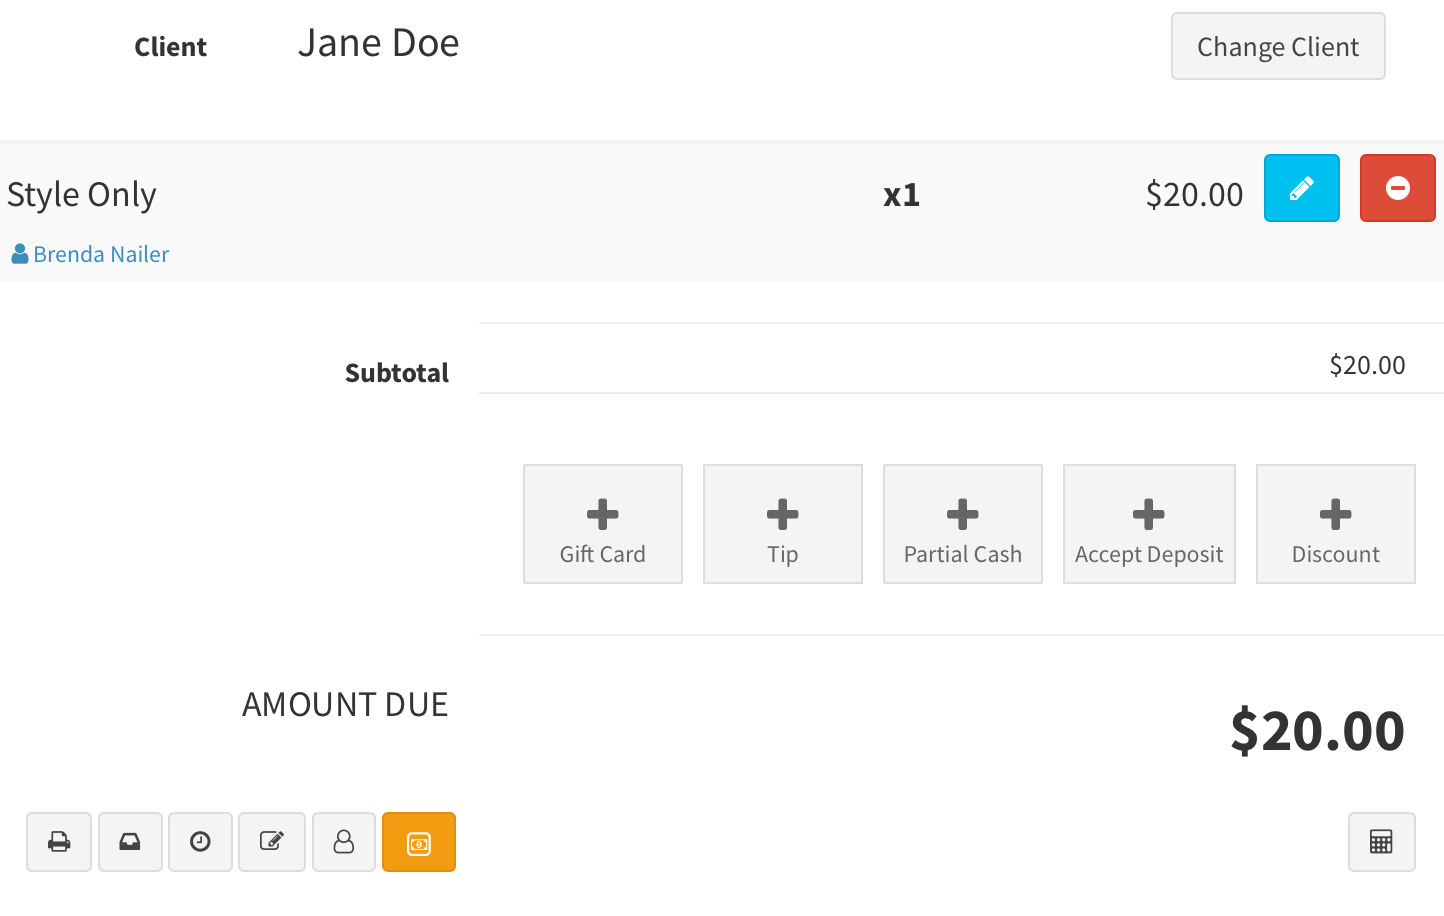This screenshot has width=1444, height=916.
Task: Remove the Style Only item with red button
Action: (x=1397, y=188)
